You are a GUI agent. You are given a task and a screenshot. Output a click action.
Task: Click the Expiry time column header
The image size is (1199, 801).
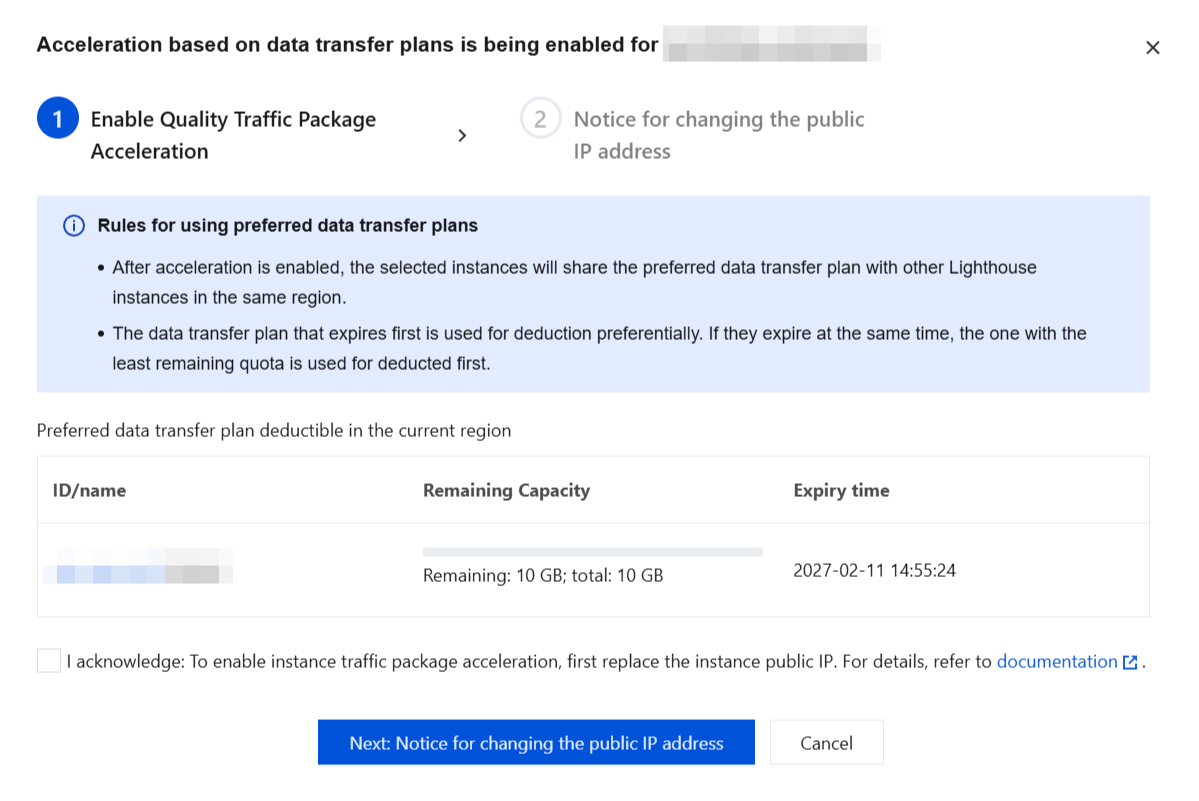click(841, 490)
